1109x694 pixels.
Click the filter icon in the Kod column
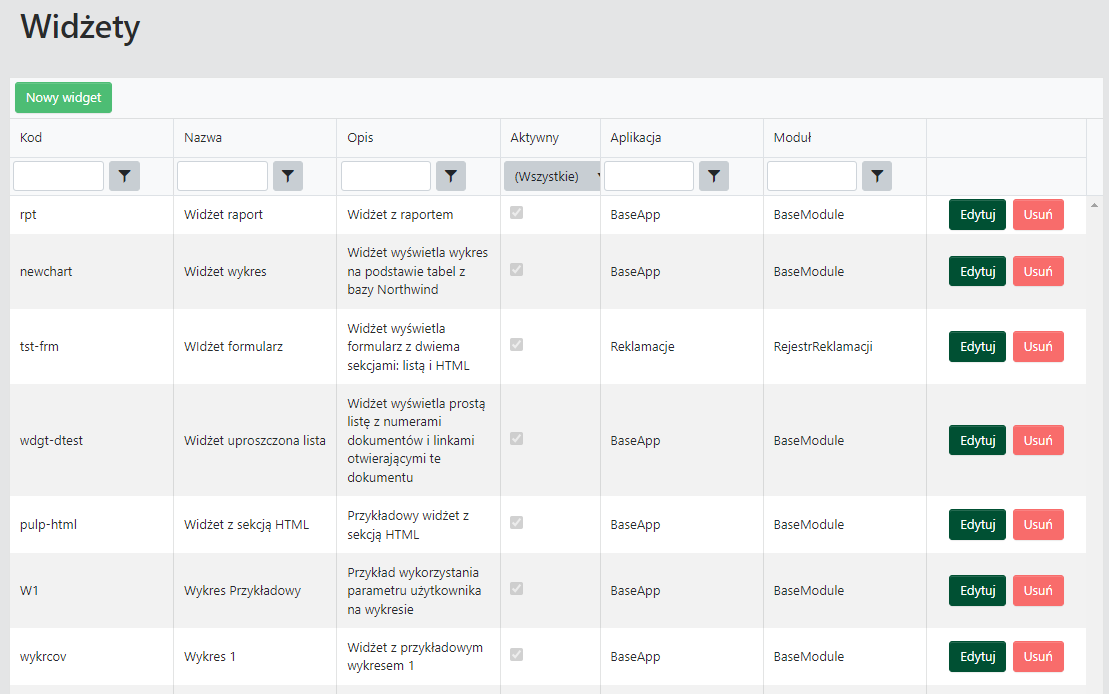click(123, 175)
